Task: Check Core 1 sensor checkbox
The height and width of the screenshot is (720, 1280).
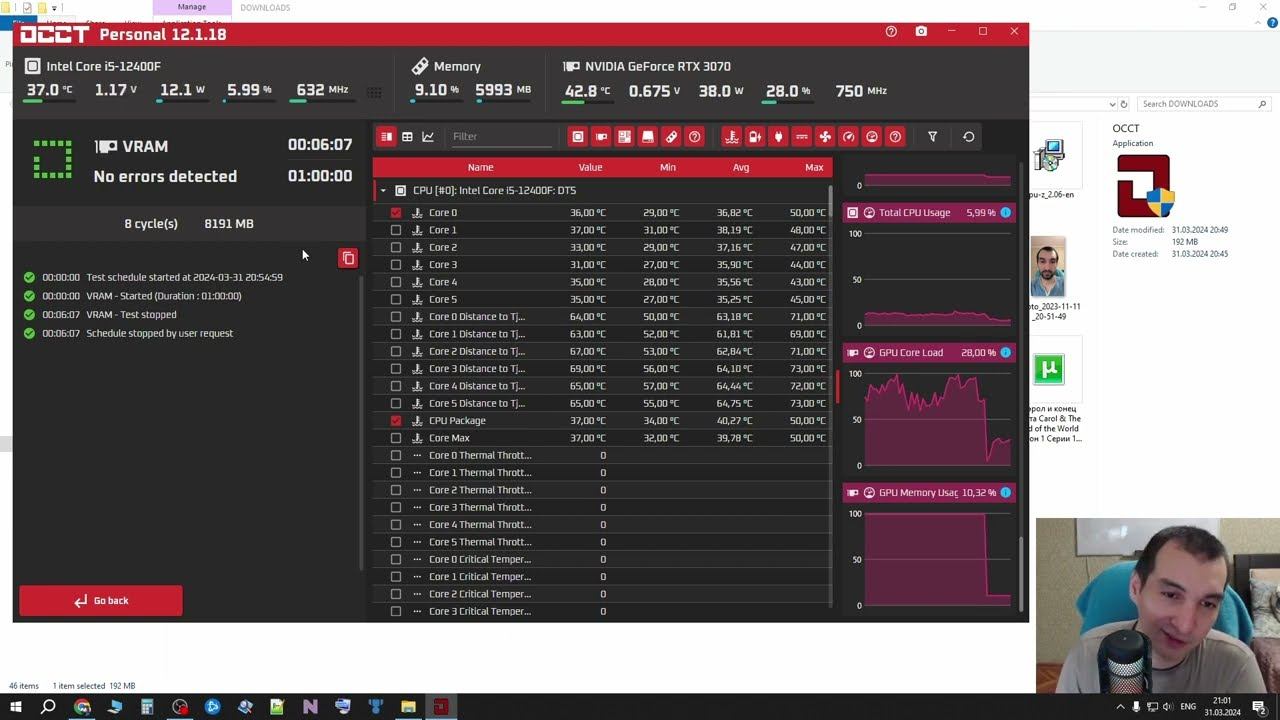Action: coord(396,230)
